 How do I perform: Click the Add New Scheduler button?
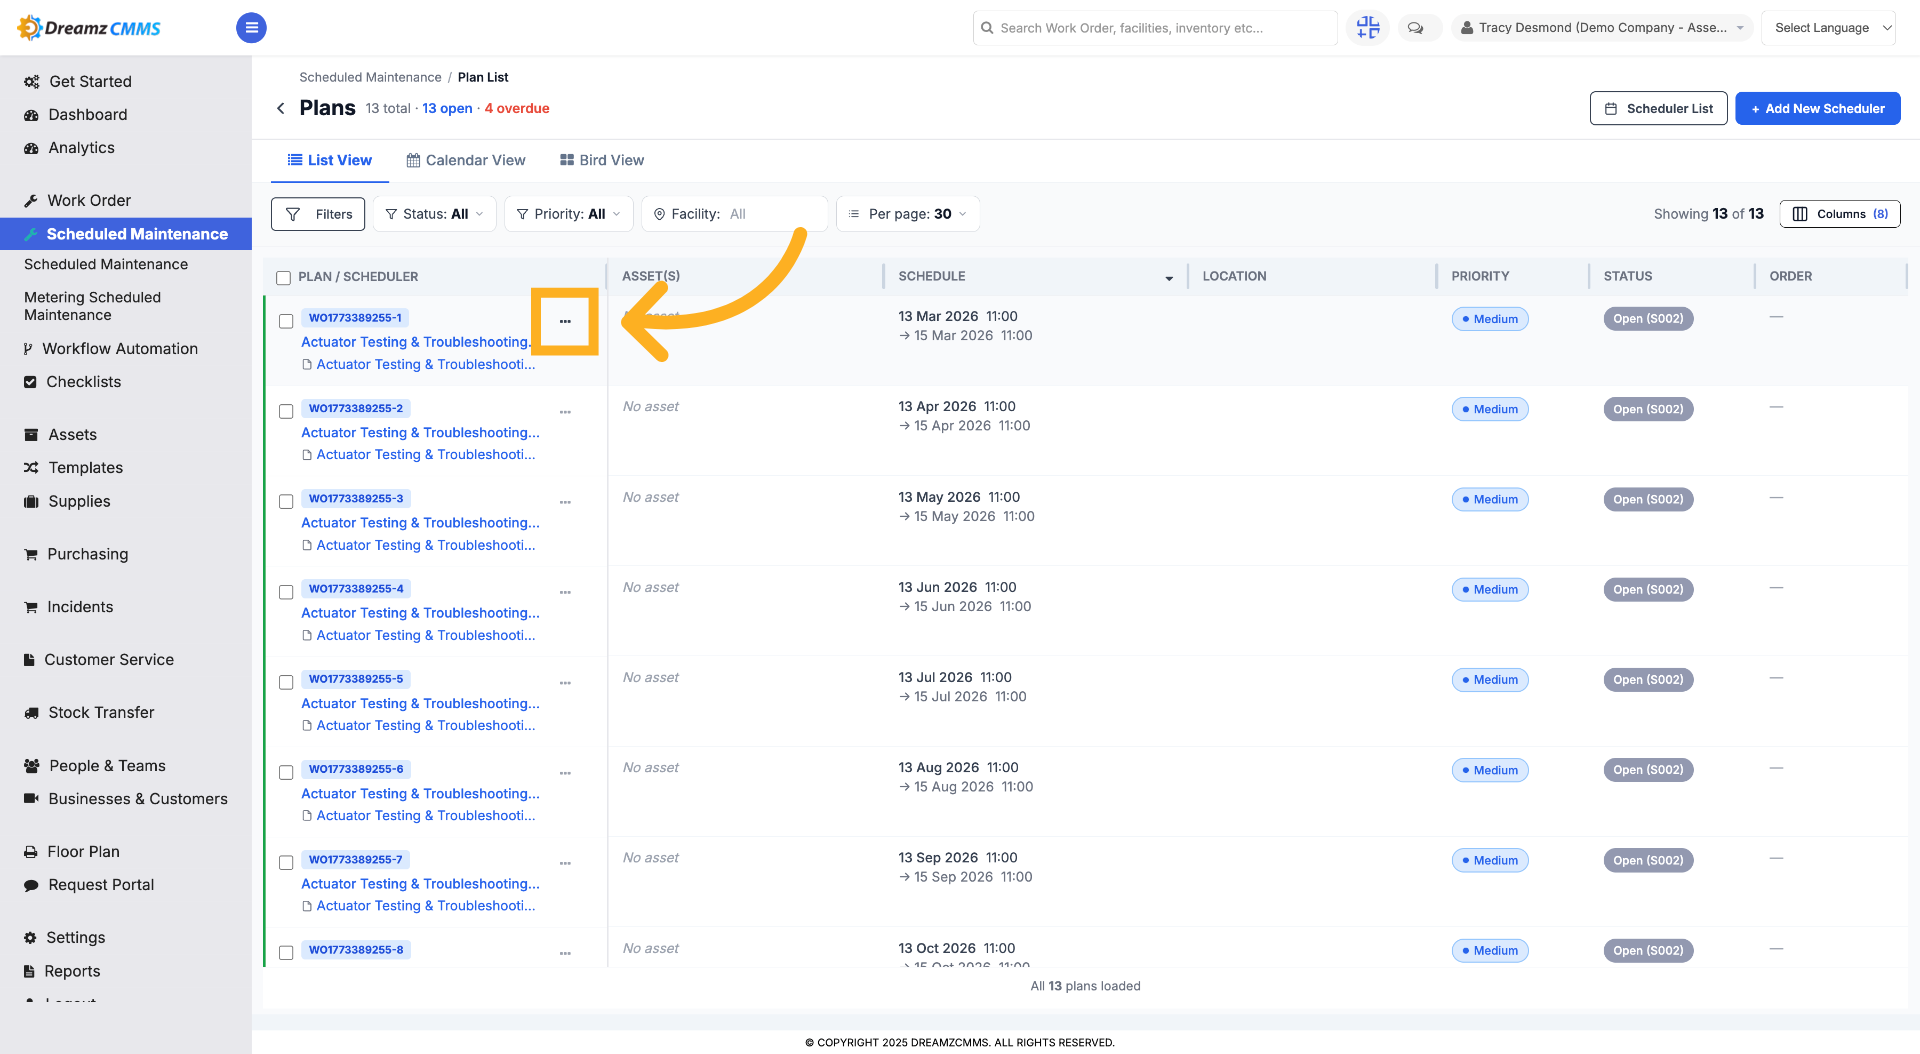1818,108
